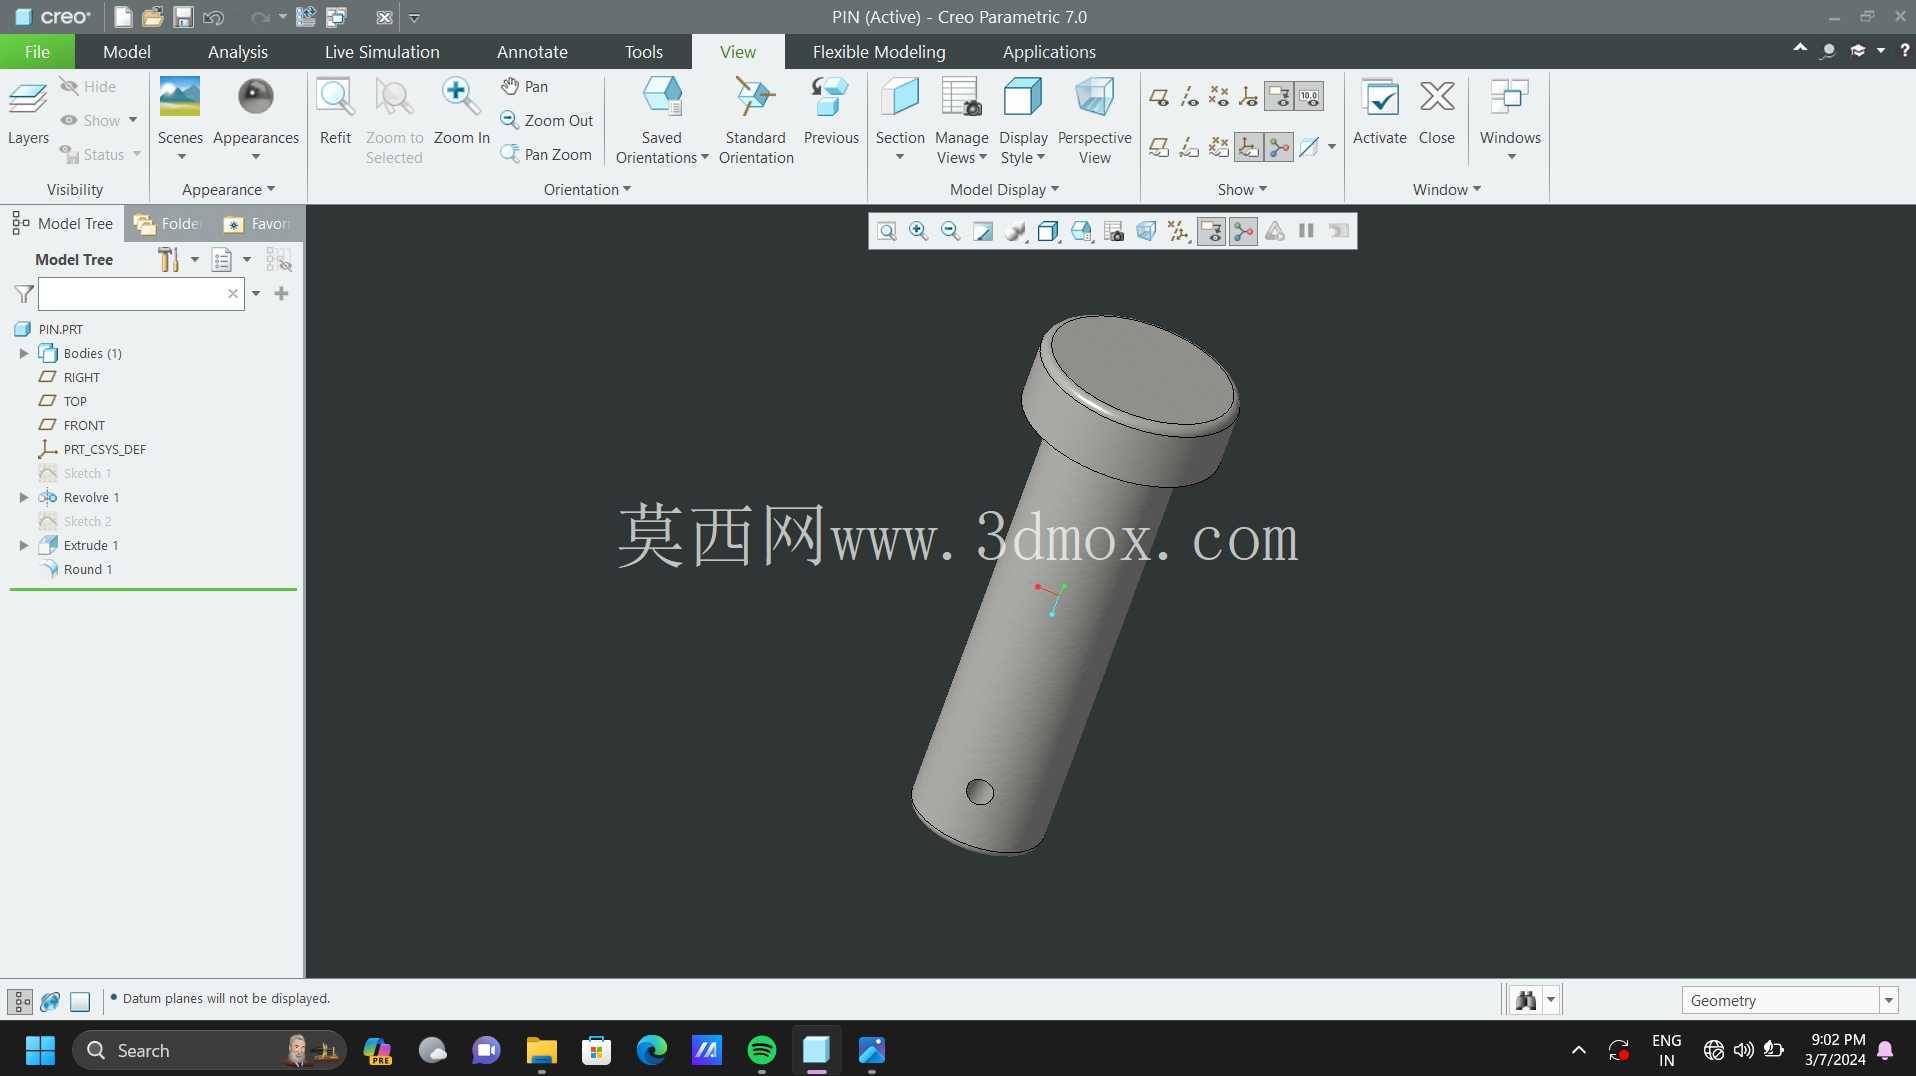Click Zoom In on the graphics toolbar
1916x1076 pixels.
(919, 232)
